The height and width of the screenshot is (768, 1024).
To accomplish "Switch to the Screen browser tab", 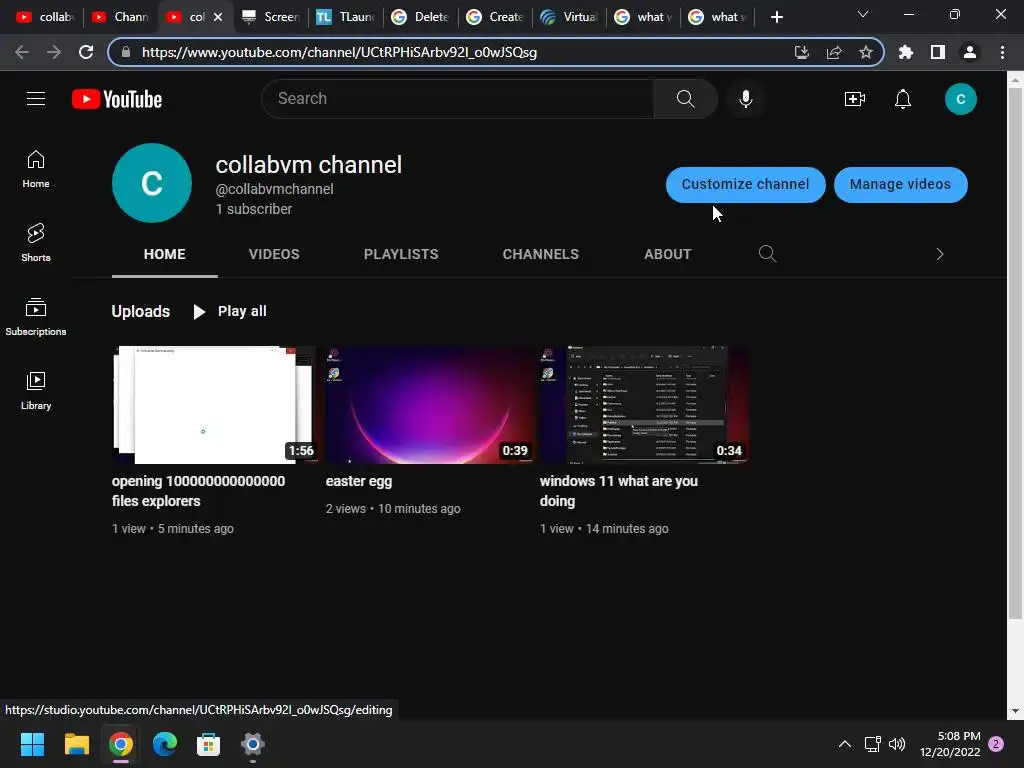I will [271, 17].
